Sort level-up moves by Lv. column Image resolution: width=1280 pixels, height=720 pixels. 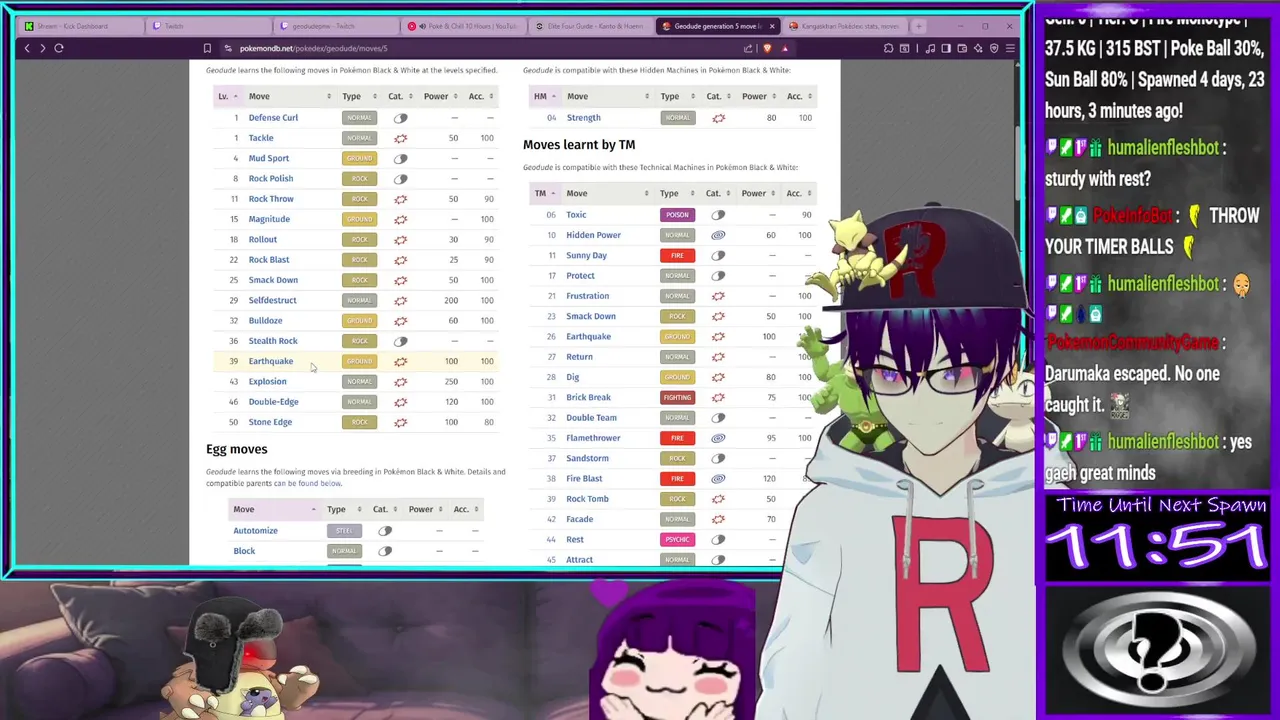coord(228,96)
